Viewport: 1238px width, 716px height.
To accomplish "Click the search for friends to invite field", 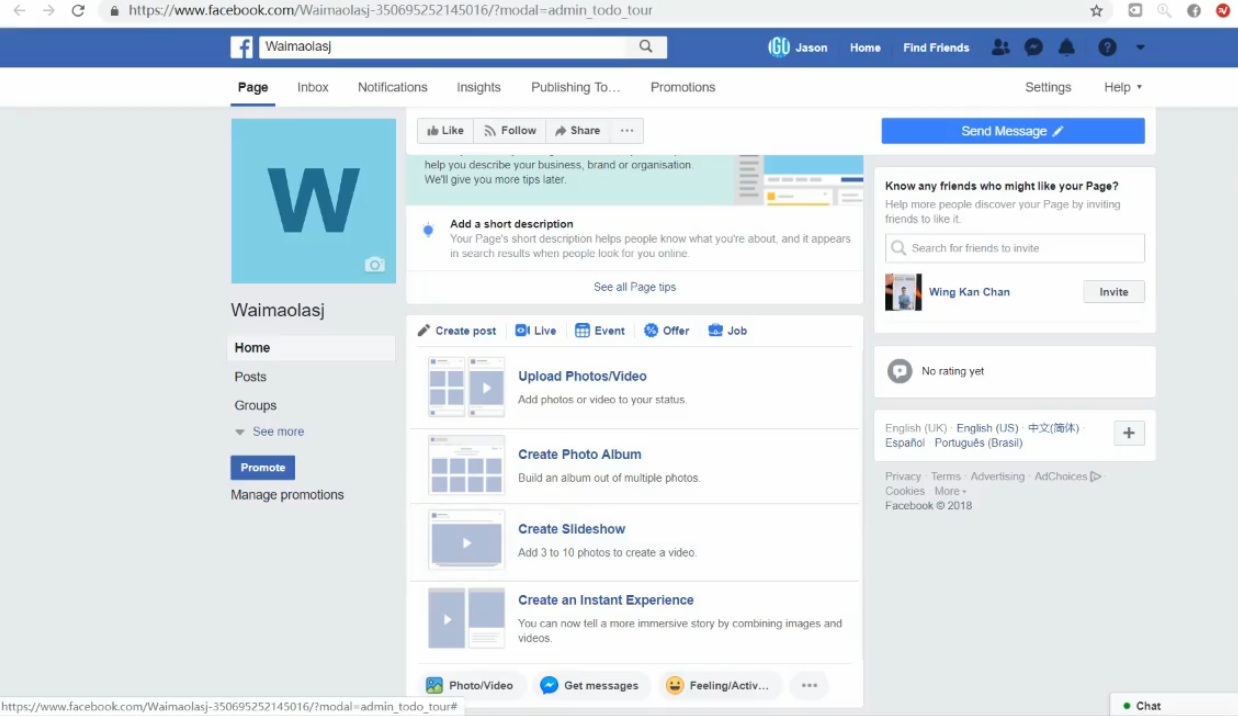I will (1015, 248).
